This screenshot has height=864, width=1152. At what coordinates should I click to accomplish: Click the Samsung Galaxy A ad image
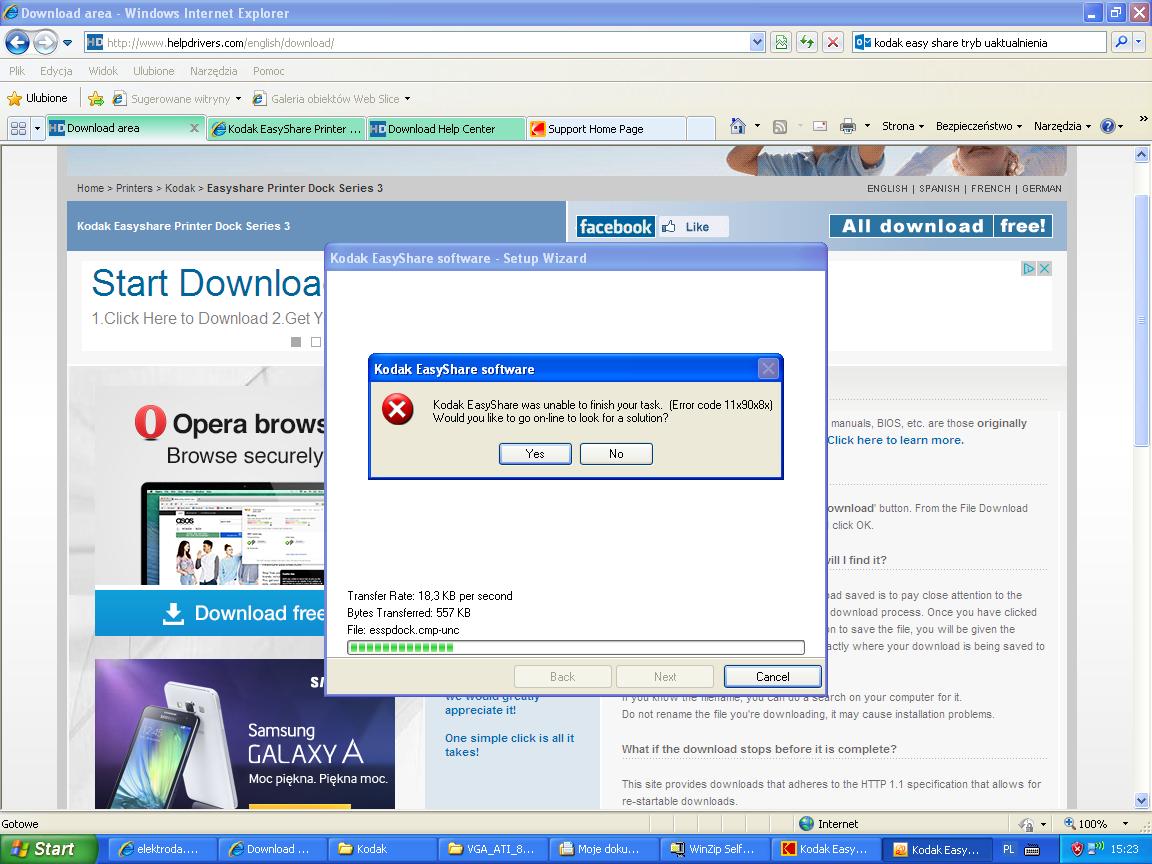pyautogui.click(x=245, y=734)
